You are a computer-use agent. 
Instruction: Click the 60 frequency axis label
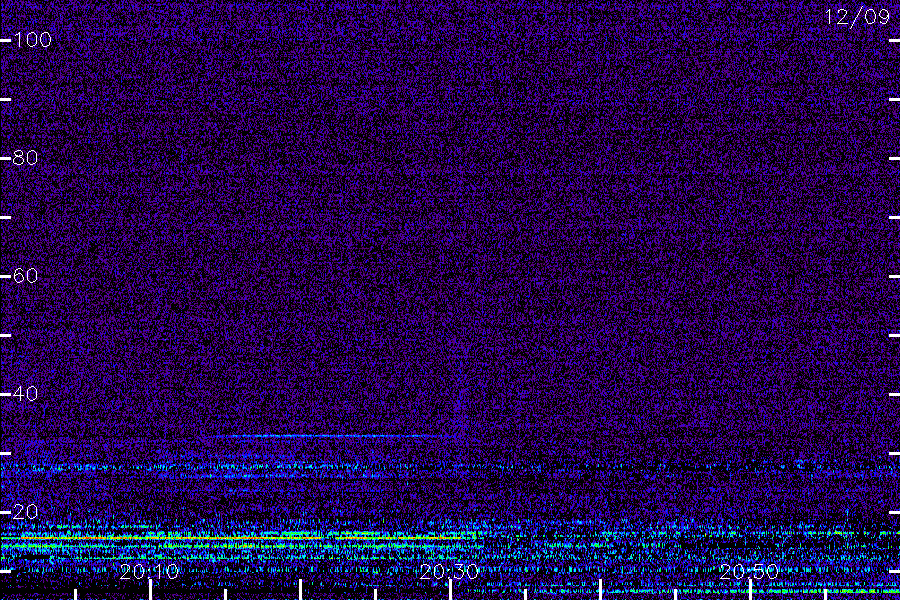(25, 276)
